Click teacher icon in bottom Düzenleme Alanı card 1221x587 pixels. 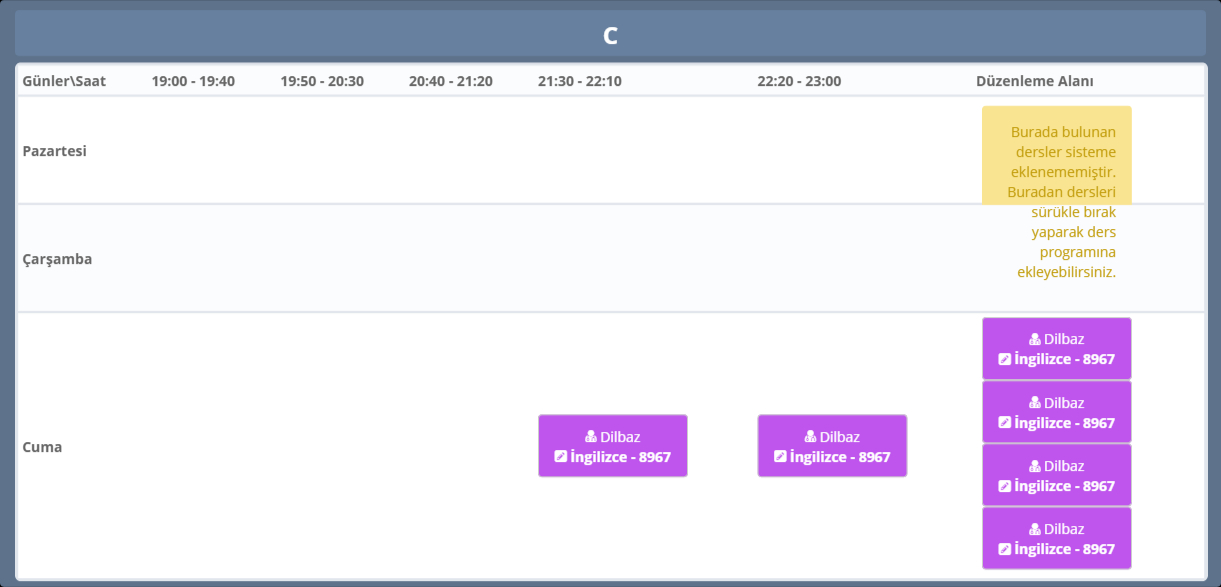pyautogui.click(x=1035, y=529)
